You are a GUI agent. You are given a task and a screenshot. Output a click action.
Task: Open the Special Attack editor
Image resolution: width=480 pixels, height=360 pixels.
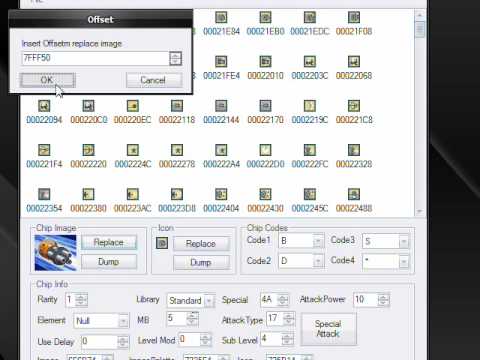[x=329, y=329]
